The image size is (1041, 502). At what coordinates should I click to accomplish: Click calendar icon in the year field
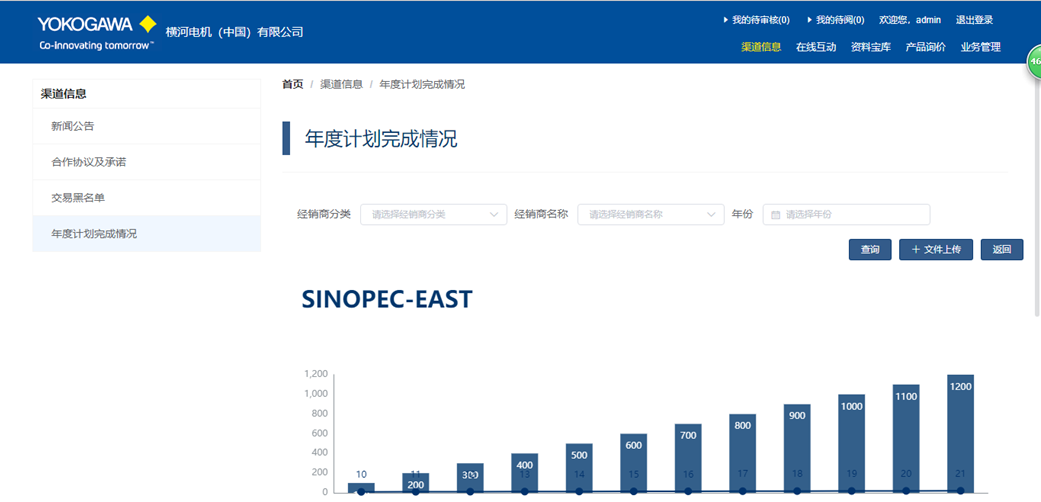pos(775,215)
